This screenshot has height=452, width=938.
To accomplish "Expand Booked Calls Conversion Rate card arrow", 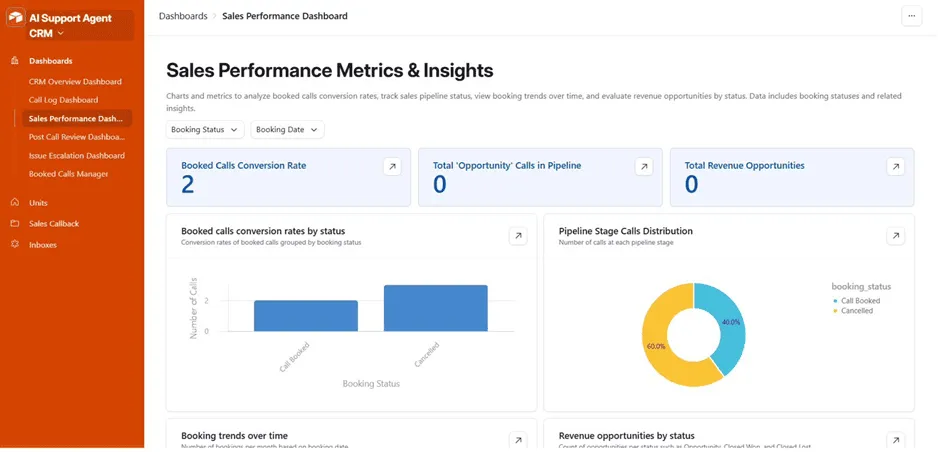I will pyautogui.click(x=392, y=167).
